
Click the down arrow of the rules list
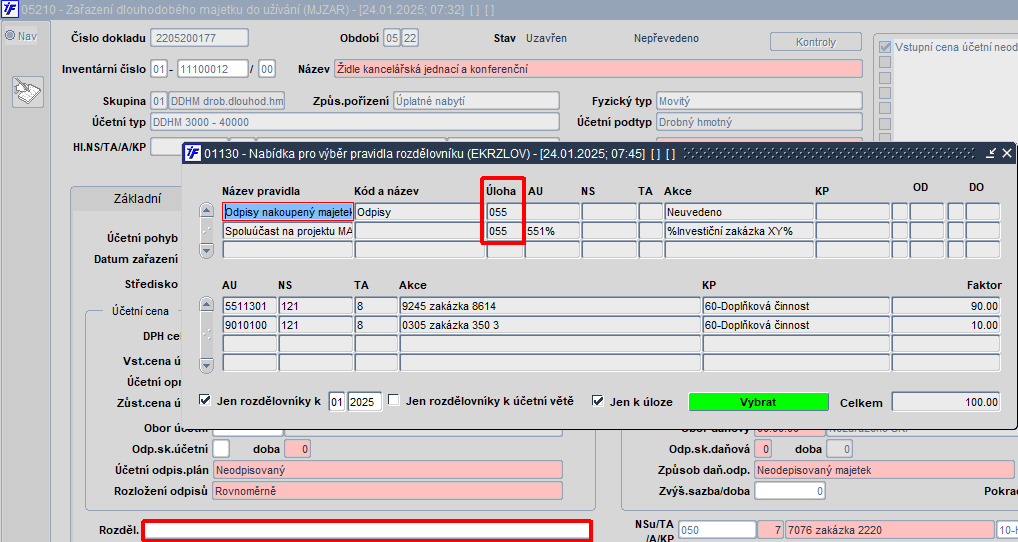(206, 250)
